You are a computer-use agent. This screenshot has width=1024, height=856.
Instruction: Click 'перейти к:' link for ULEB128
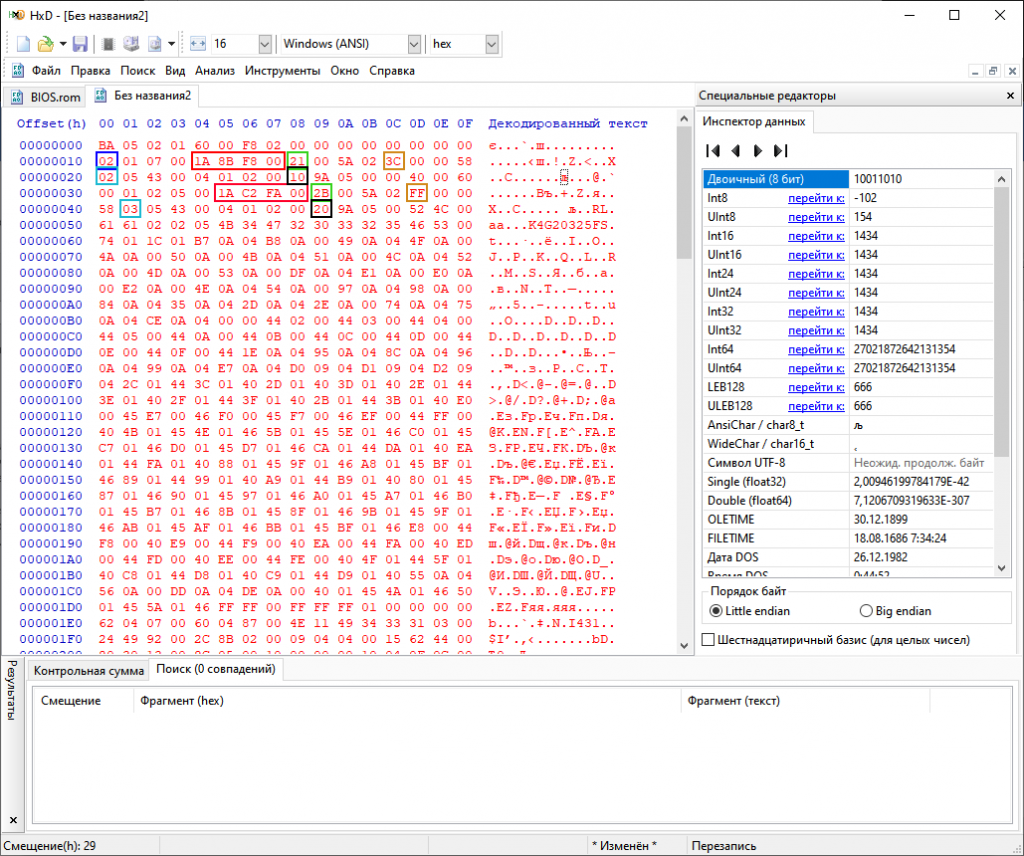[816, 406]
